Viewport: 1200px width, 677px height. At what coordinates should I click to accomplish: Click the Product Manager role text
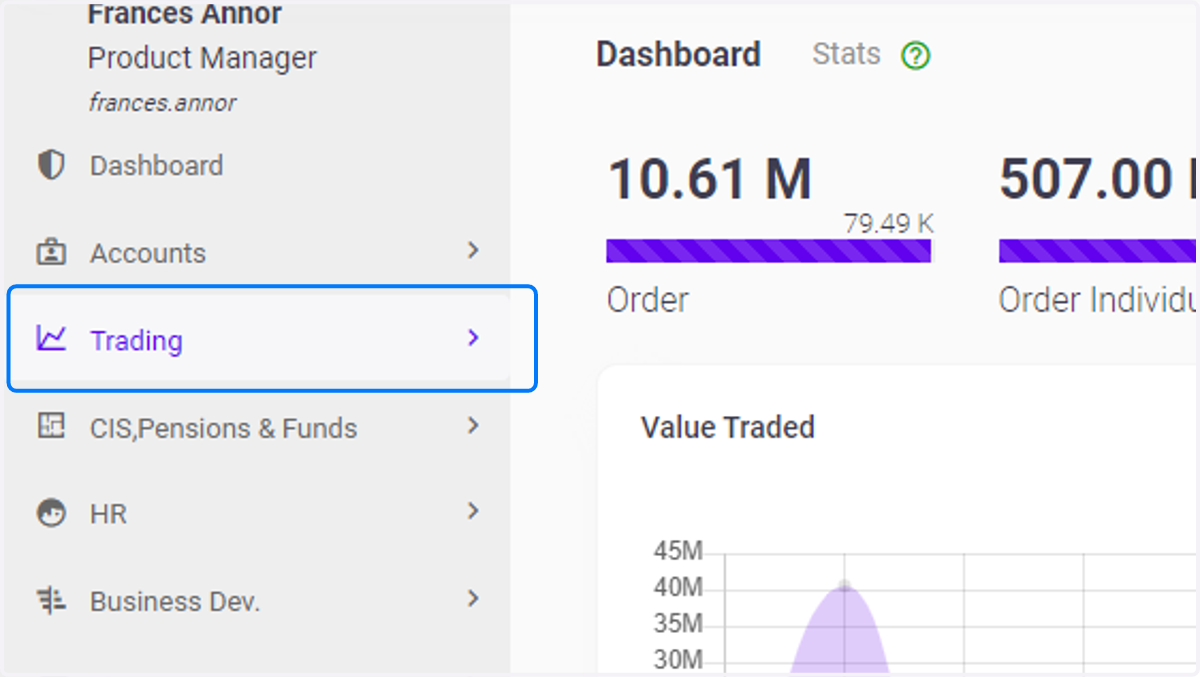click(202, 58)
